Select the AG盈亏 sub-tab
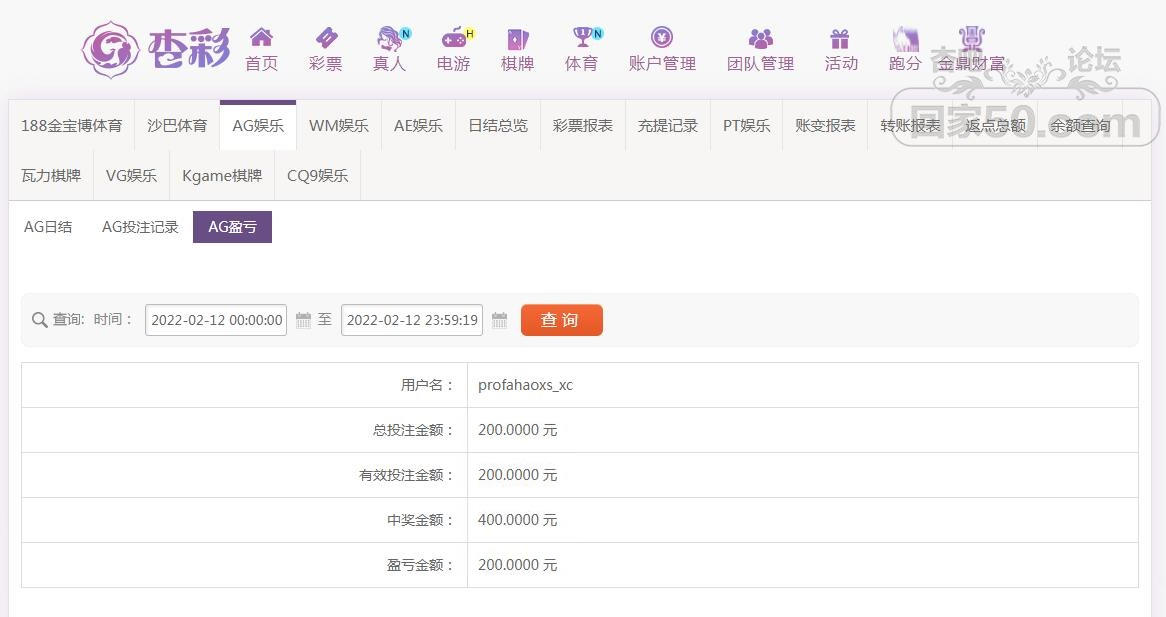Viewport: 1166px width, 617px height. pos(233,227)
